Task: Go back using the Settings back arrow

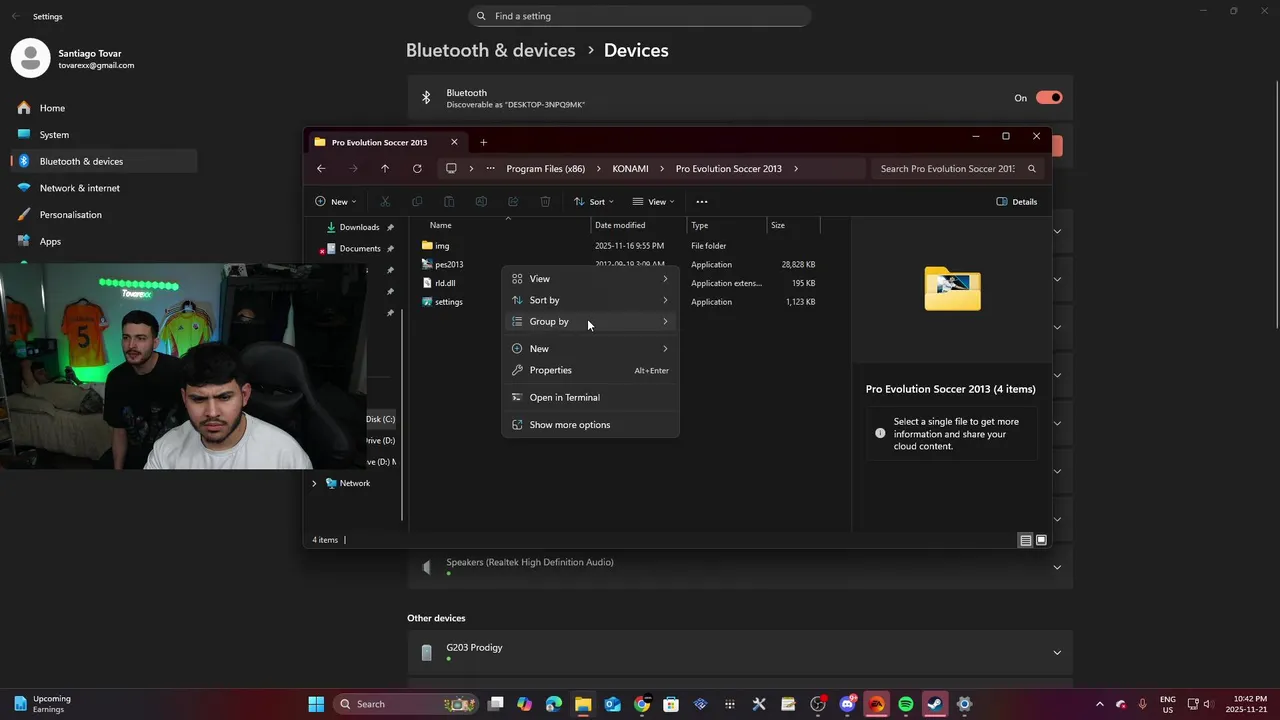Action: 15,16
